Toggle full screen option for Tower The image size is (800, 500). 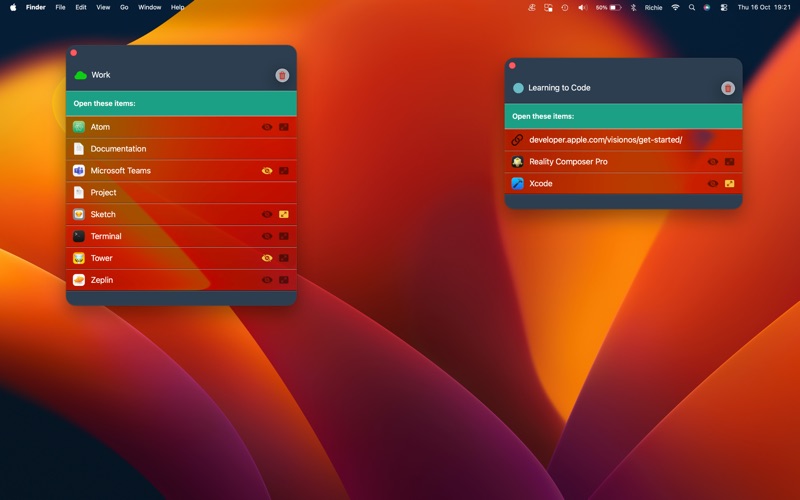(284, 258)
